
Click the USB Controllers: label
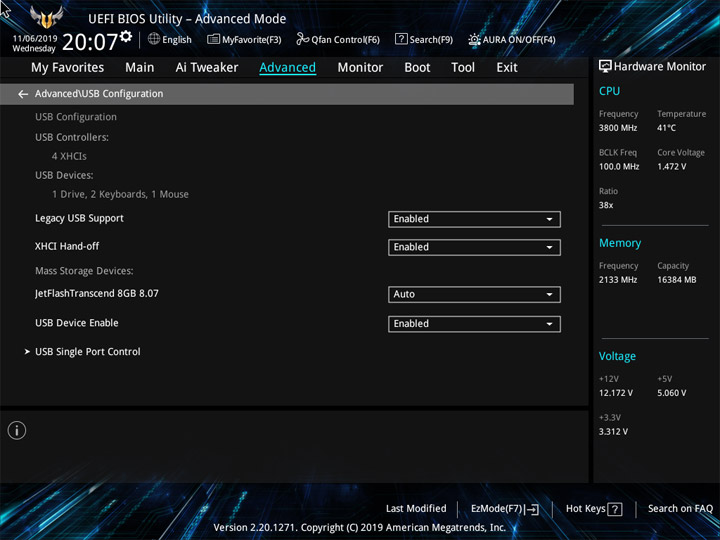click(72, 137)
